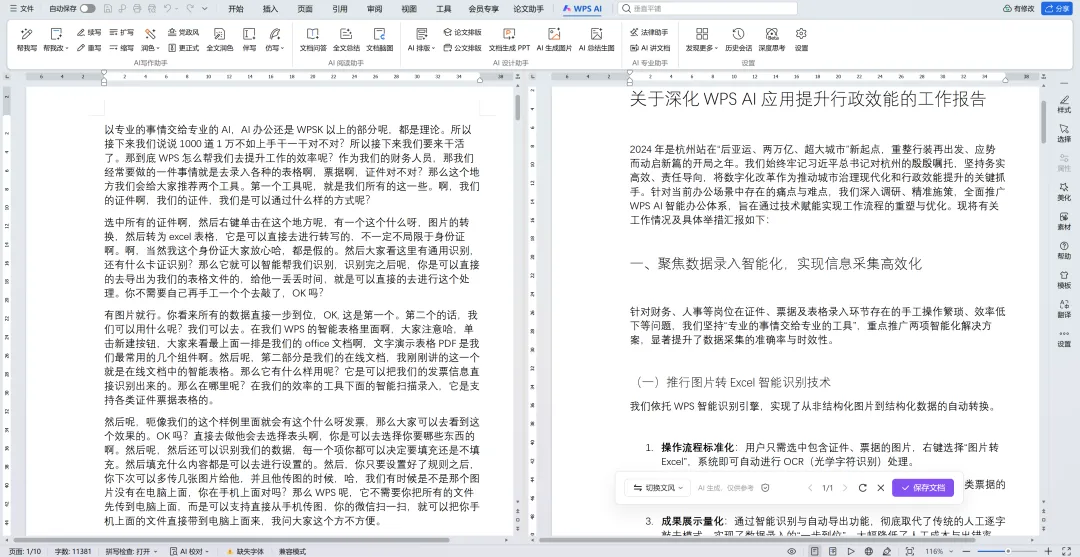1080x557 pixels.
Task: Click the 帮我写 AI writing icon
Action: coord(27,39)
